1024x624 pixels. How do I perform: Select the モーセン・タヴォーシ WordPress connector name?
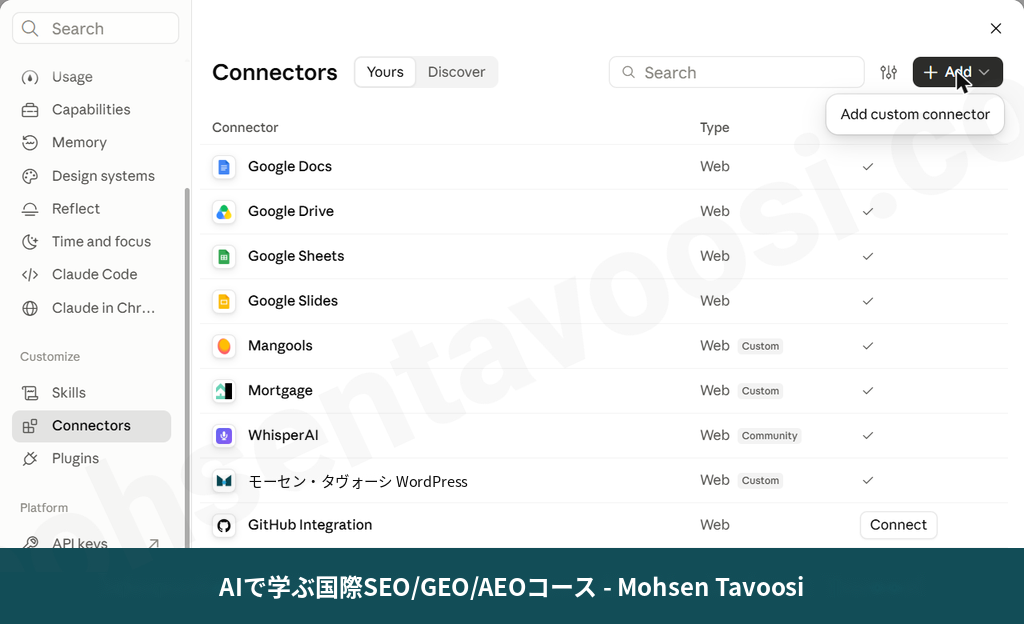tap(358, 482)
